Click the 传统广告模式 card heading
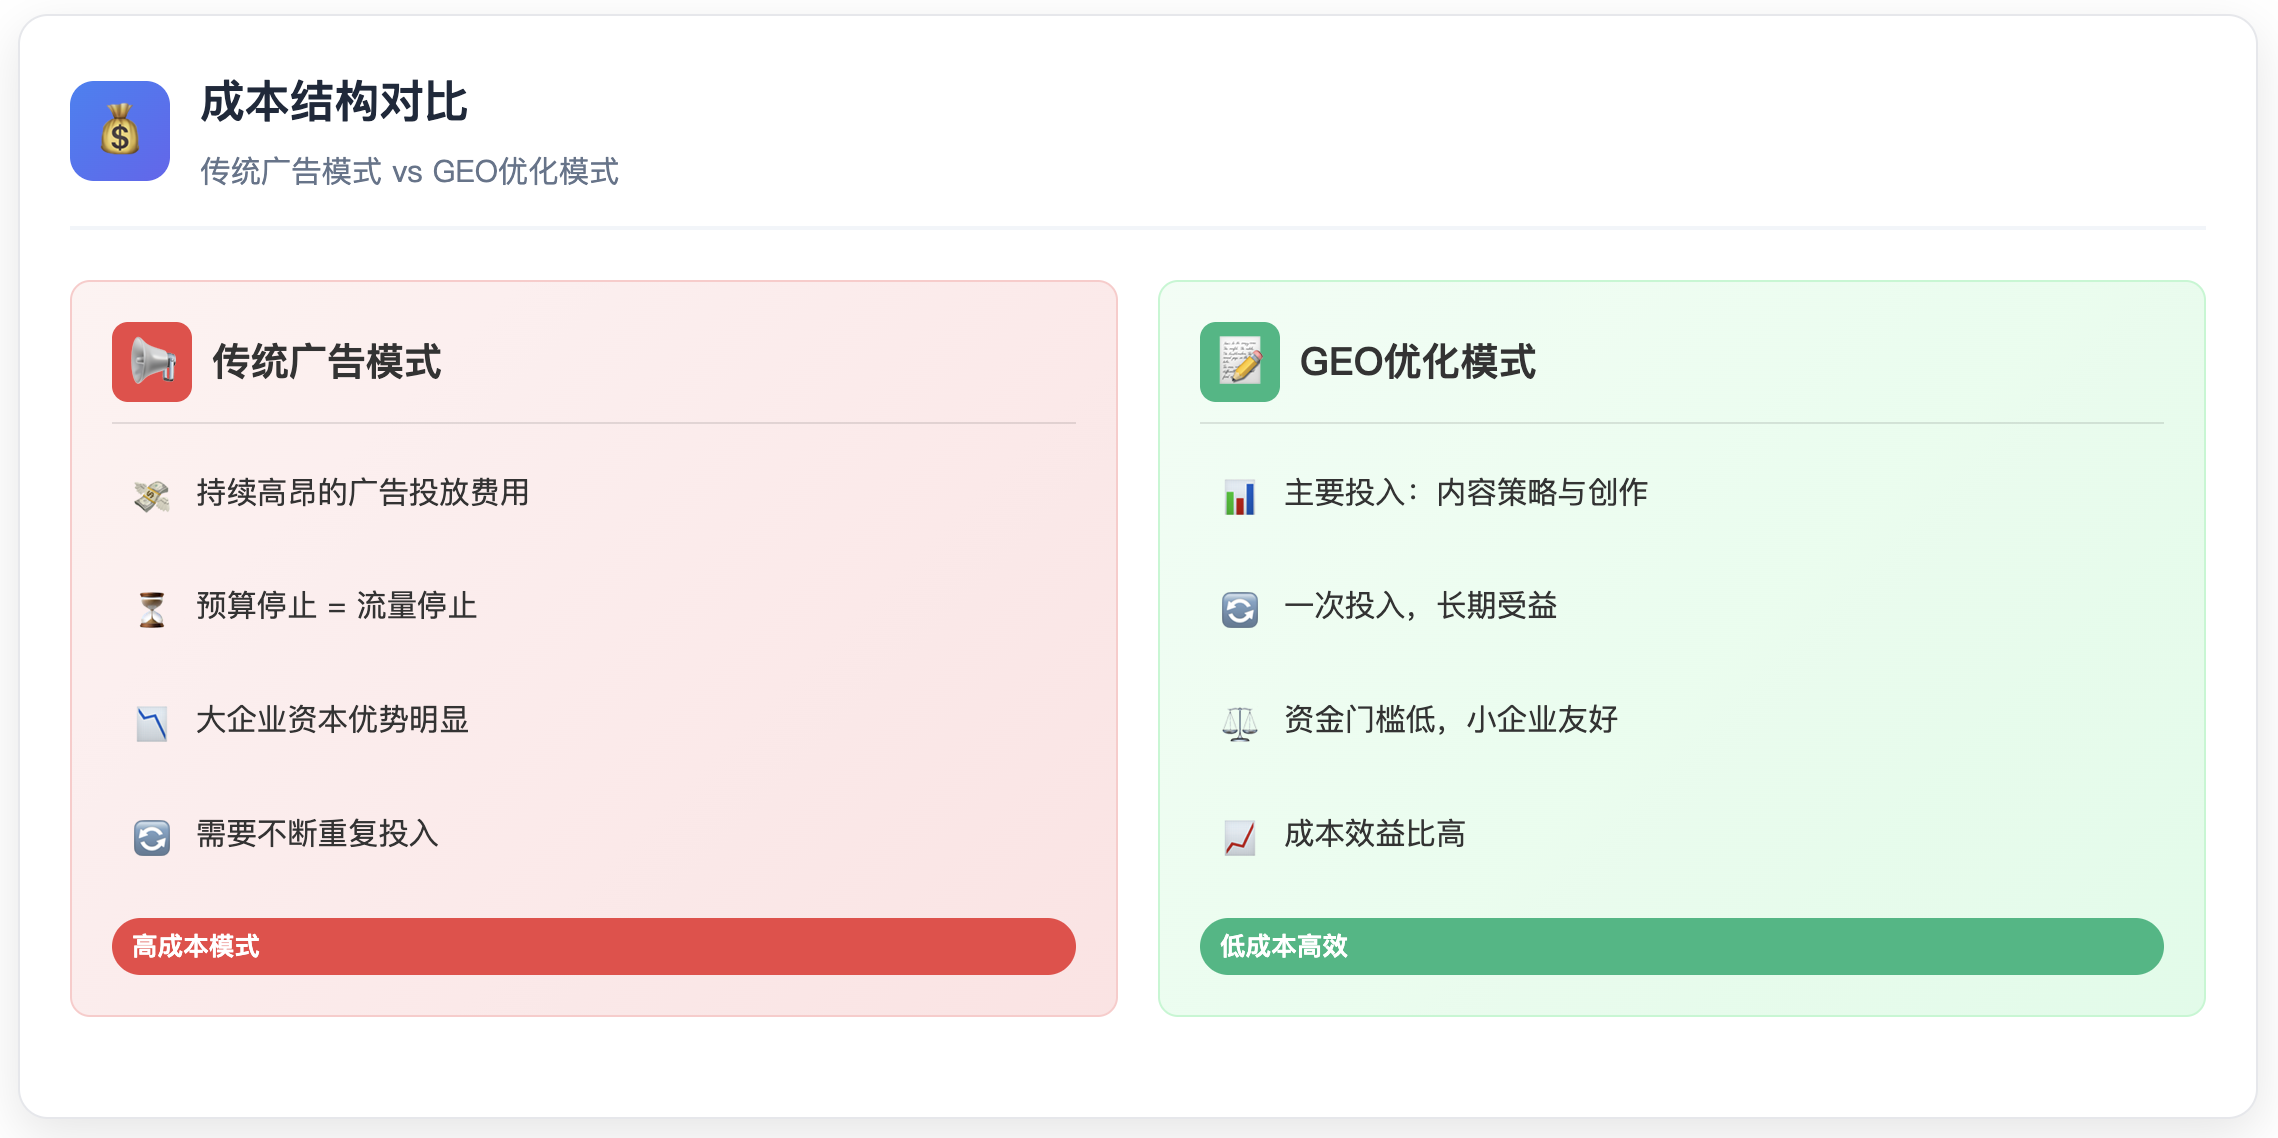The image size is (2278, 1138). 326,362
